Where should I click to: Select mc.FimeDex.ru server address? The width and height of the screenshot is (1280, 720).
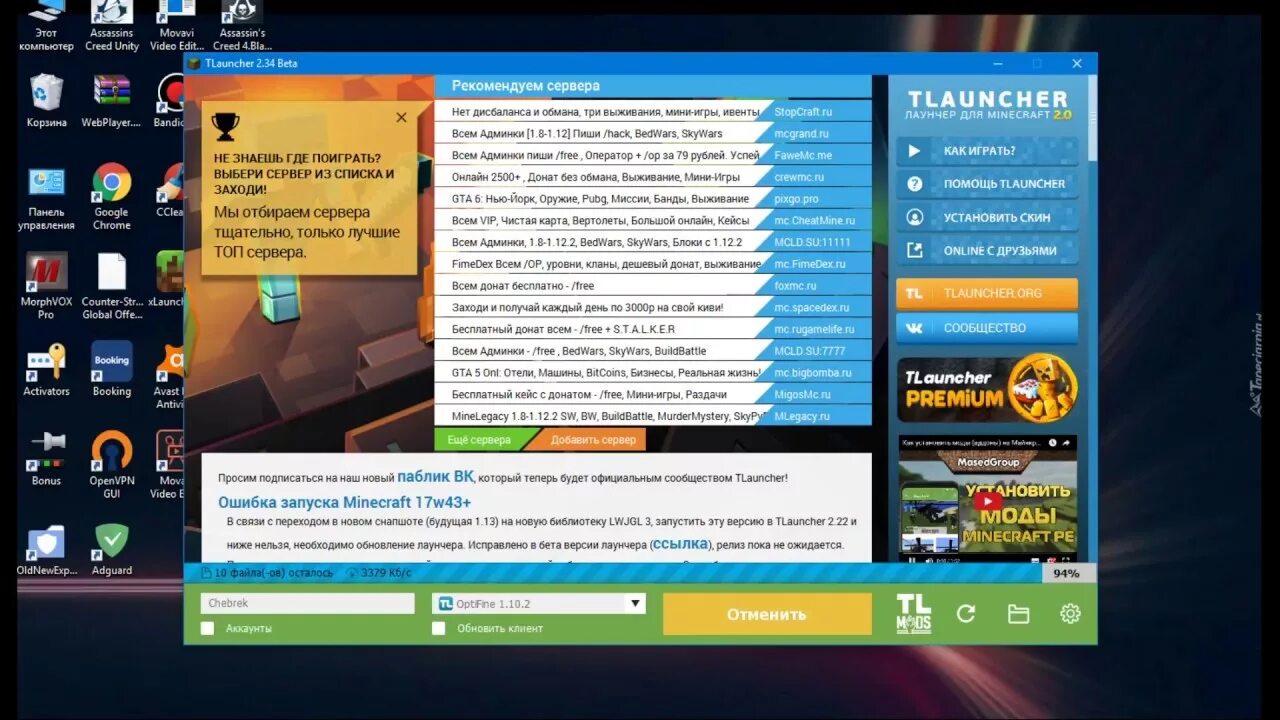[x=810, y=264]
